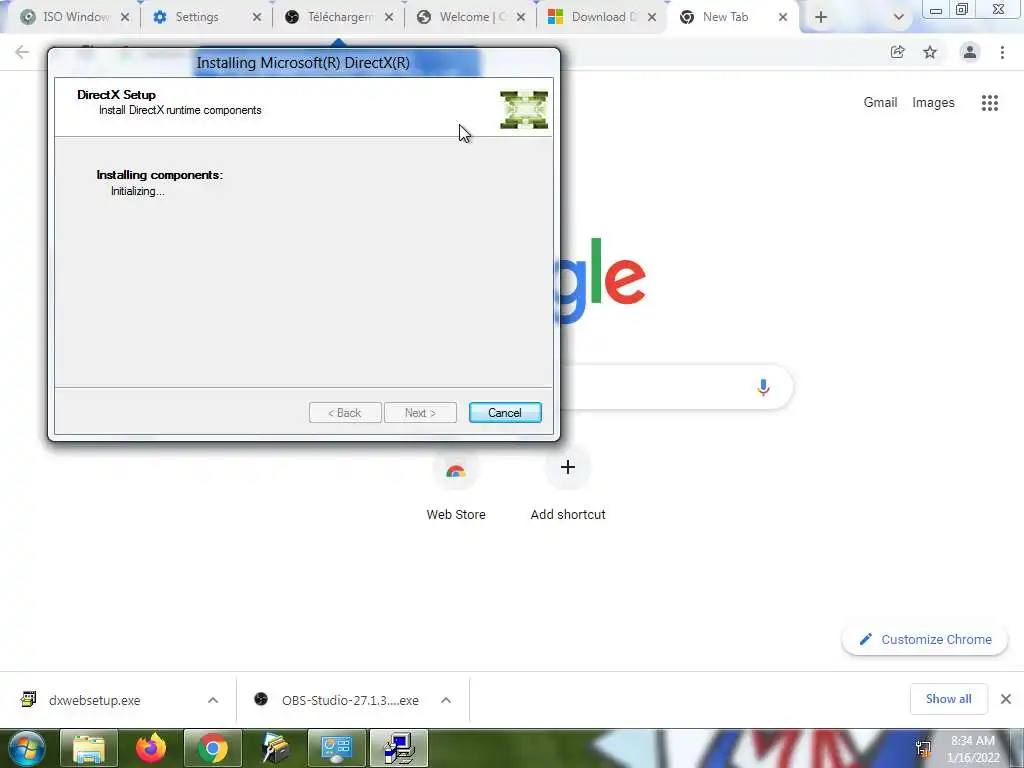
Task: Open the tools app next to Chrome on taskbar
Action: 275,748
